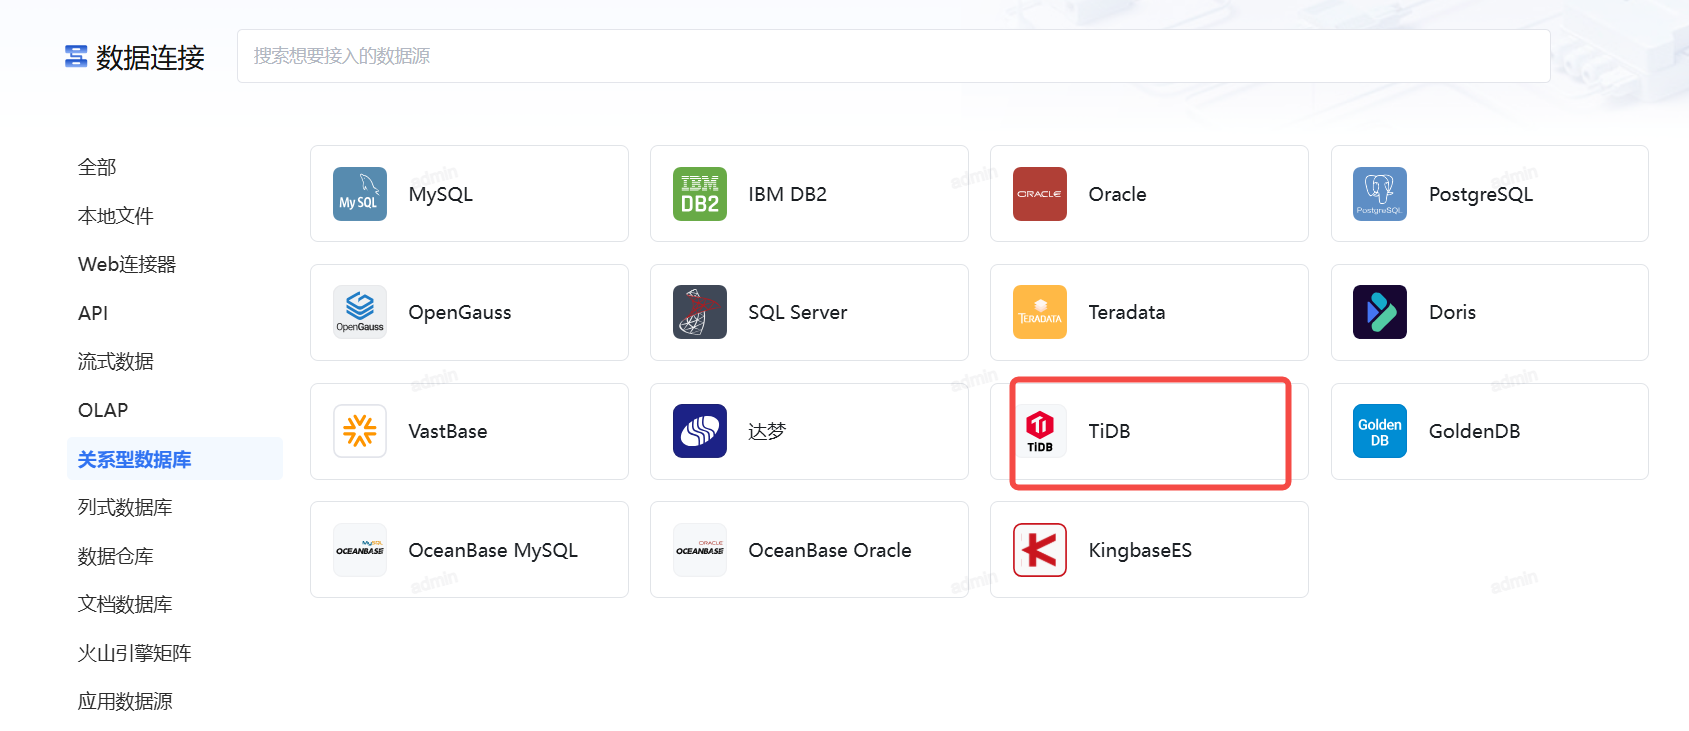Select the 火山引擎矩阵 category
The height and width of the screenshot is (731, 1689).
pyautogui.click(x=135, y=653)
